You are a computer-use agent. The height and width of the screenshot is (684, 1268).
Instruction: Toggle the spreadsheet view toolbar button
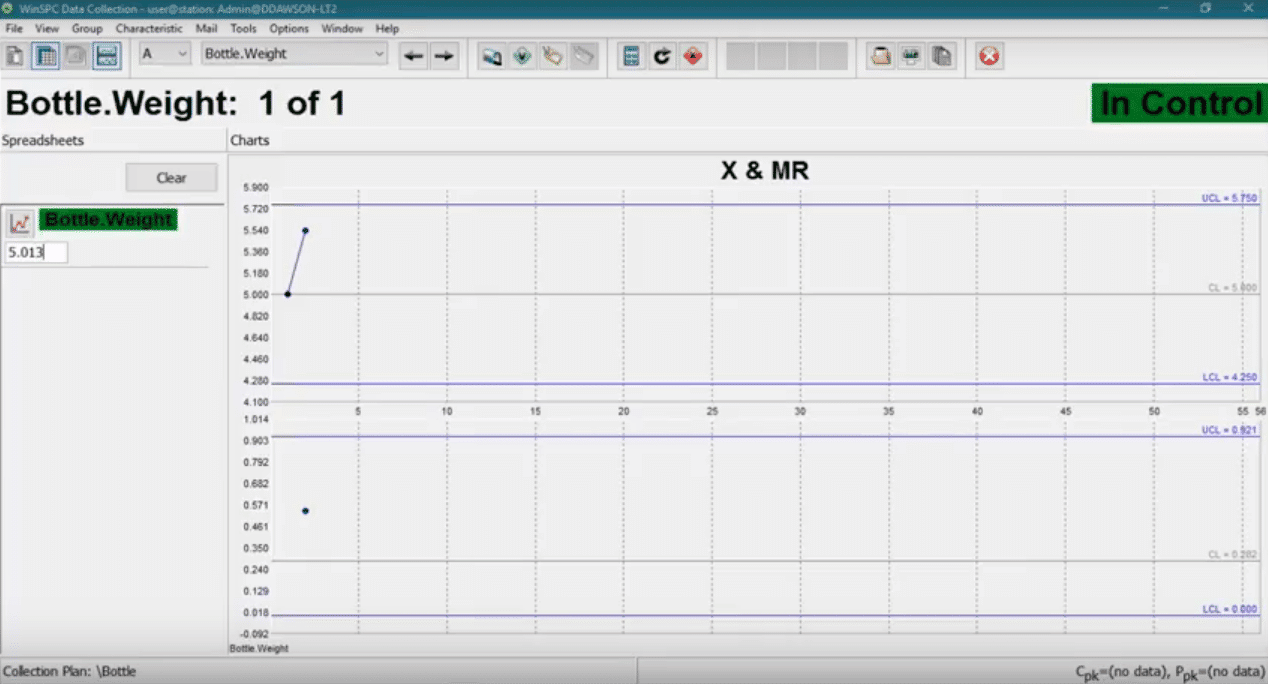pyautogui.click(x=45, y=56)
